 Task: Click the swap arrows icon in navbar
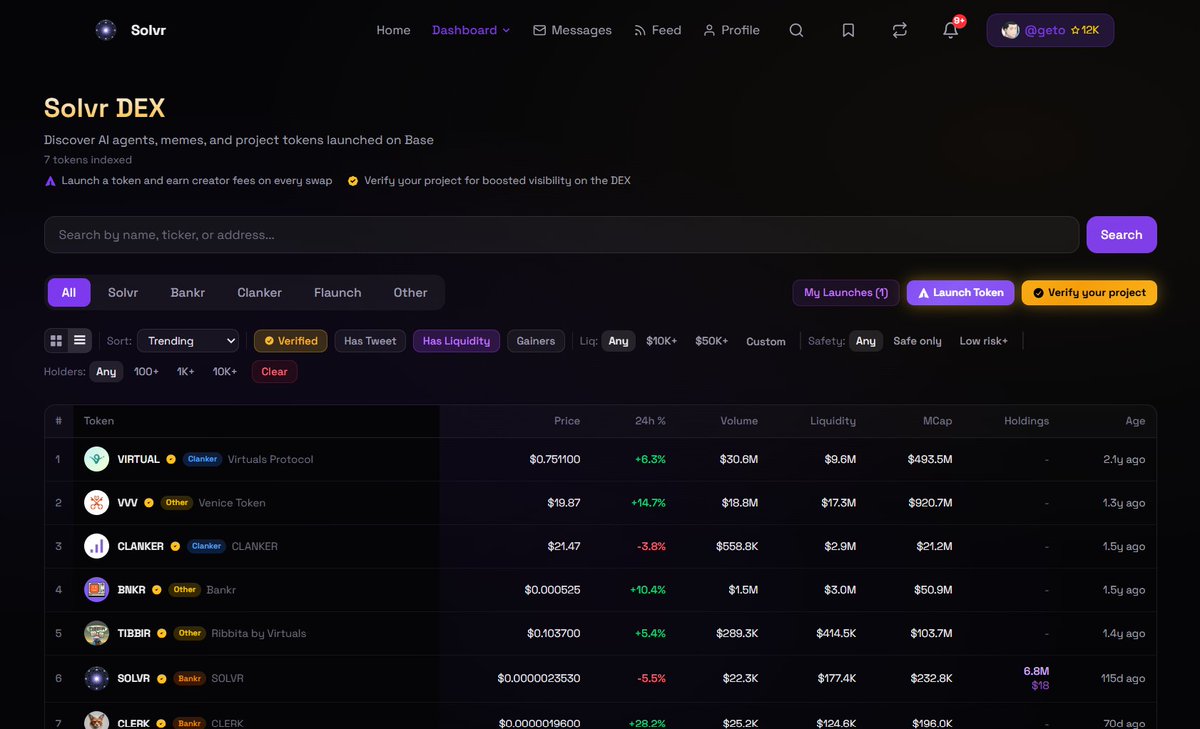(x=900, y=30)
